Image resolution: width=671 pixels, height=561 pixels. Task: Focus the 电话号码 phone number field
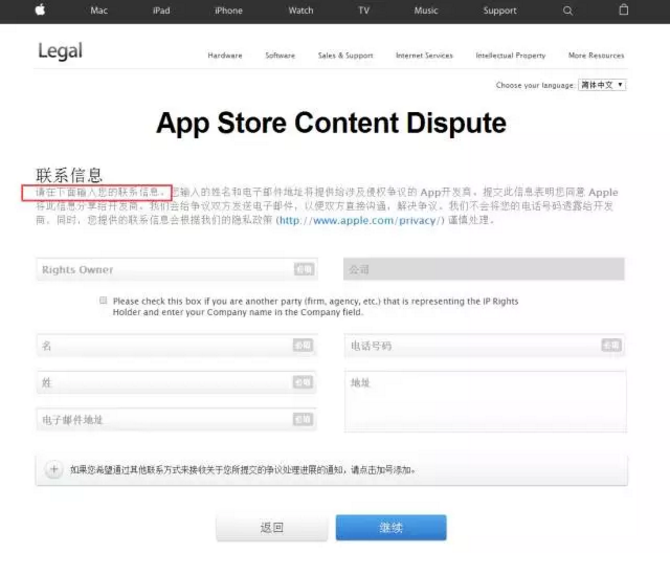click(x=484, y=345)
